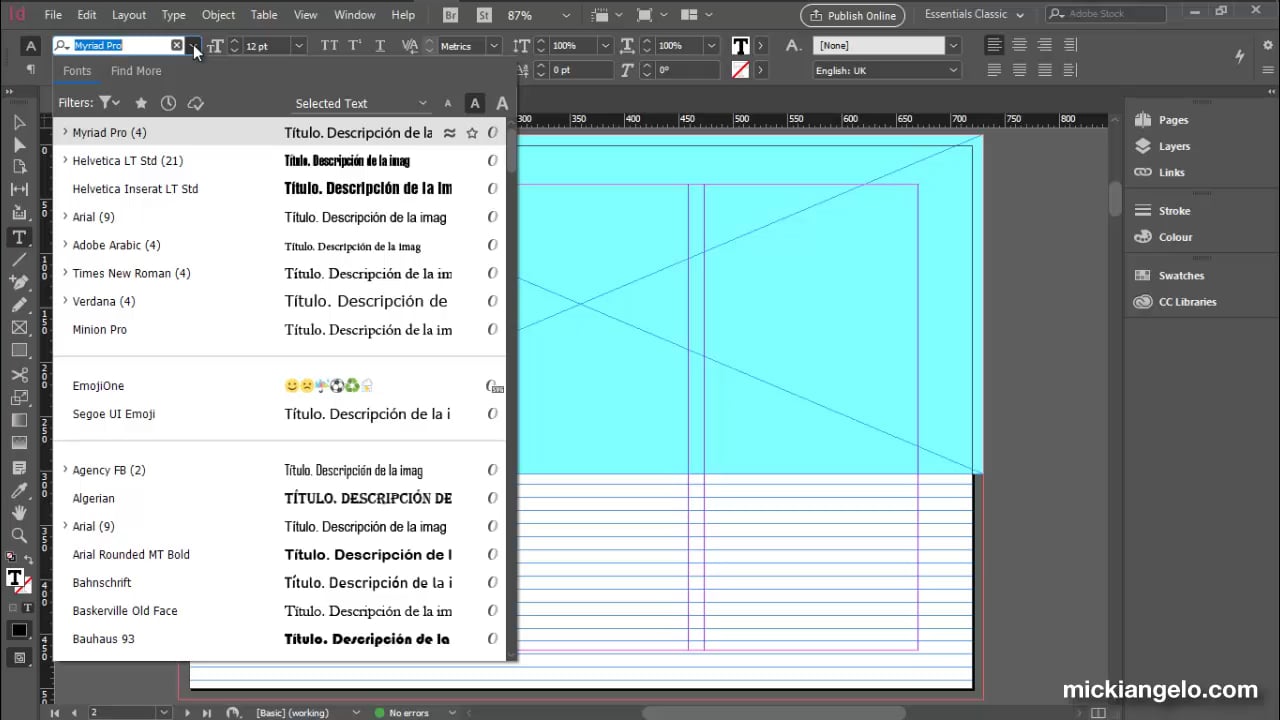Image resolution: width=1280 pixels, height=720 pixels.
Task: Toggle All Caps formatting
Action: [329, 46]
